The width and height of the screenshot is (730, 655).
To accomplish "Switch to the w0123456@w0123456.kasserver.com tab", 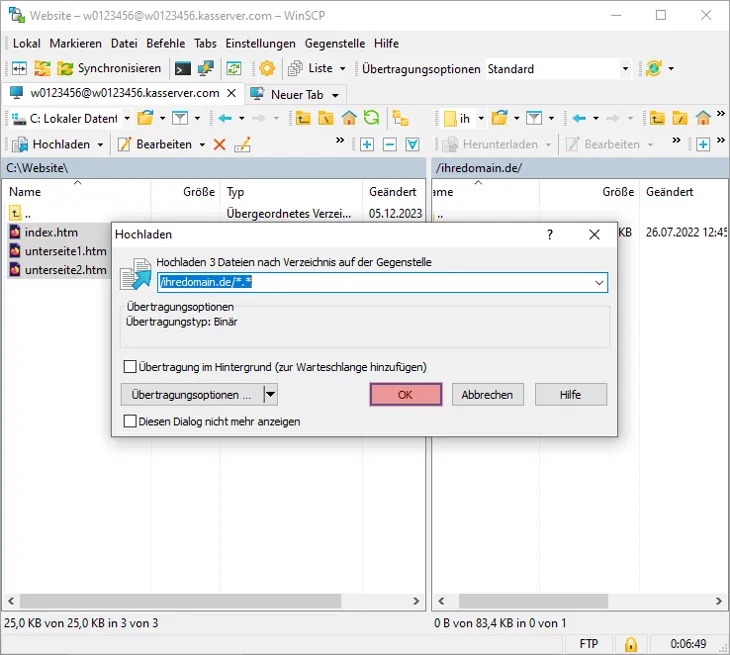I will coord(125,93).
